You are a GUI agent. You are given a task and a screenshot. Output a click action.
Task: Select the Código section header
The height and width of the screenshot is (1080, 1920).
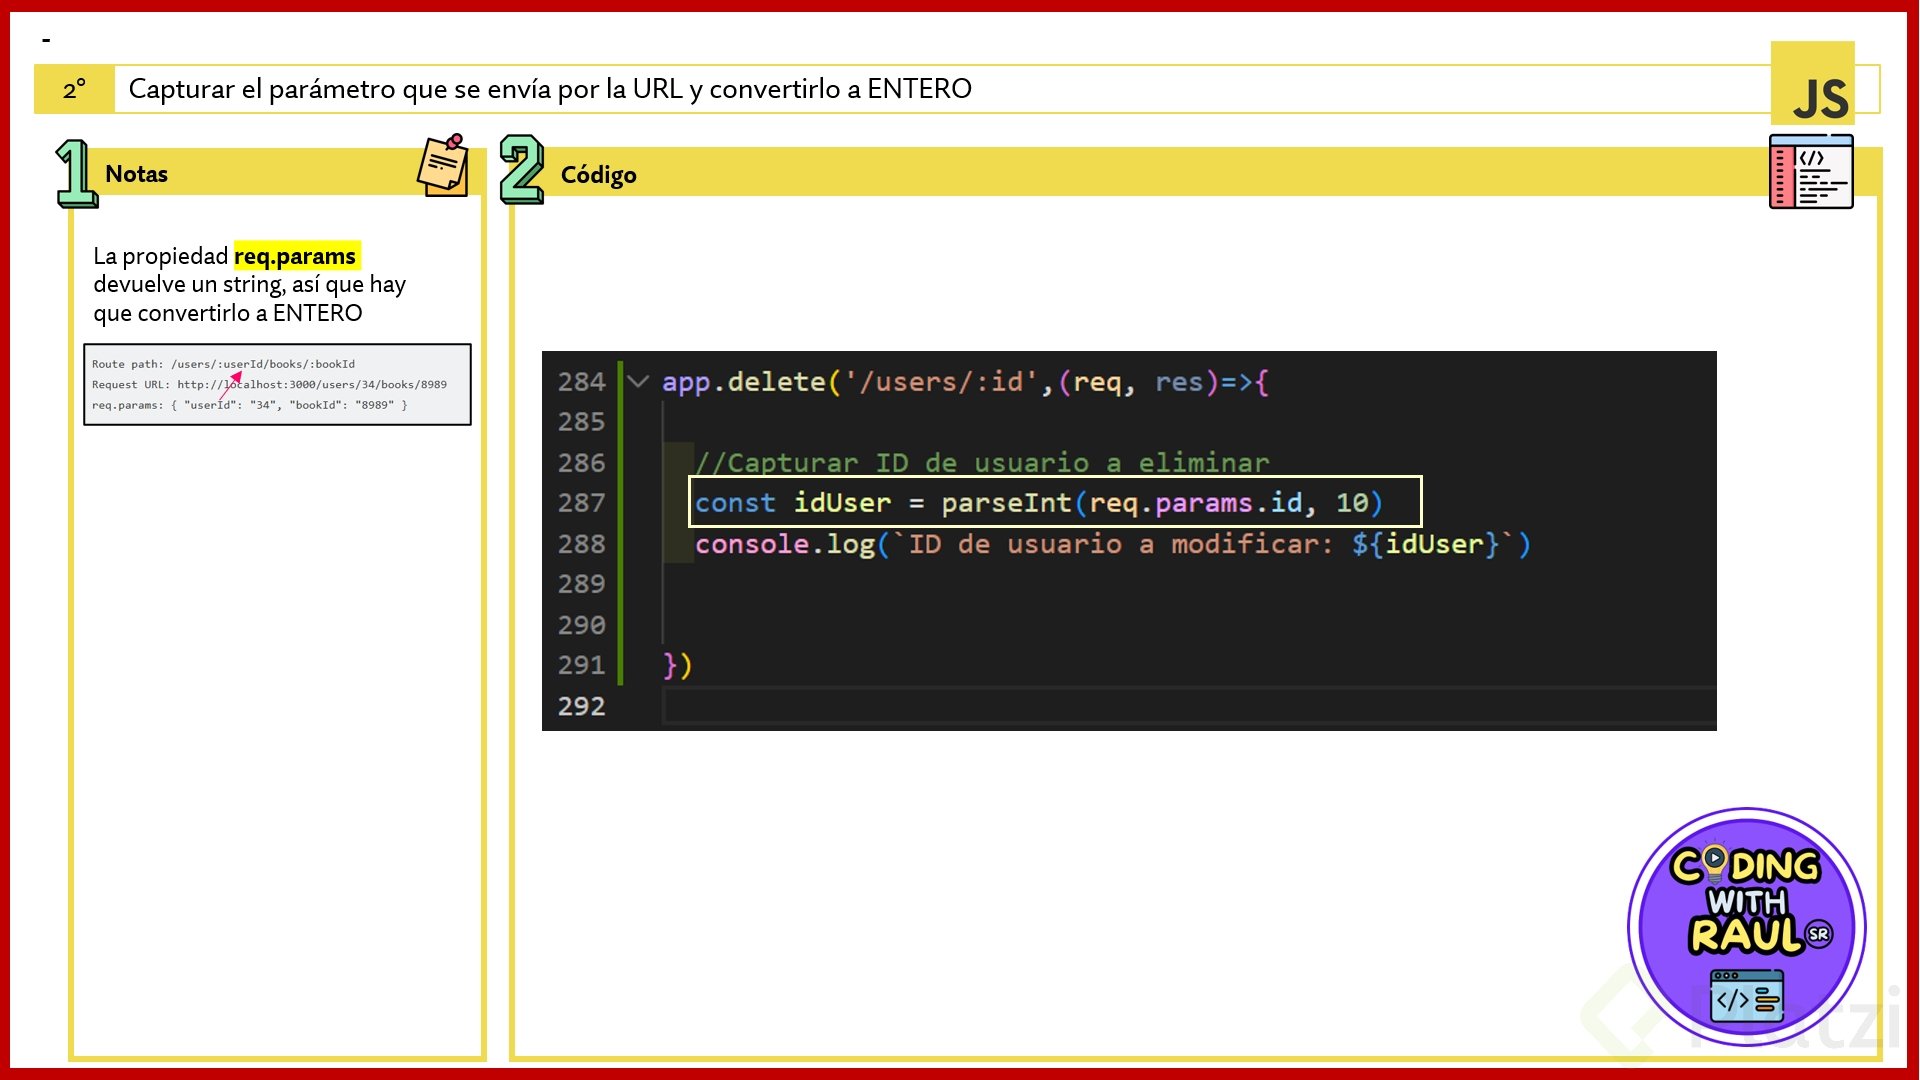598,175
